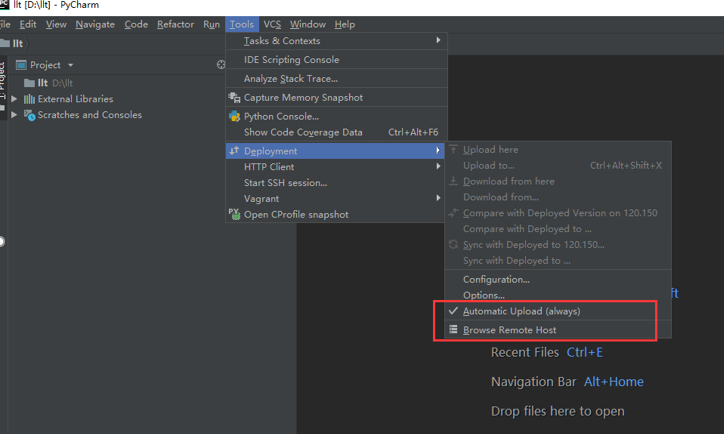Open the Window menu

[308, 24]
